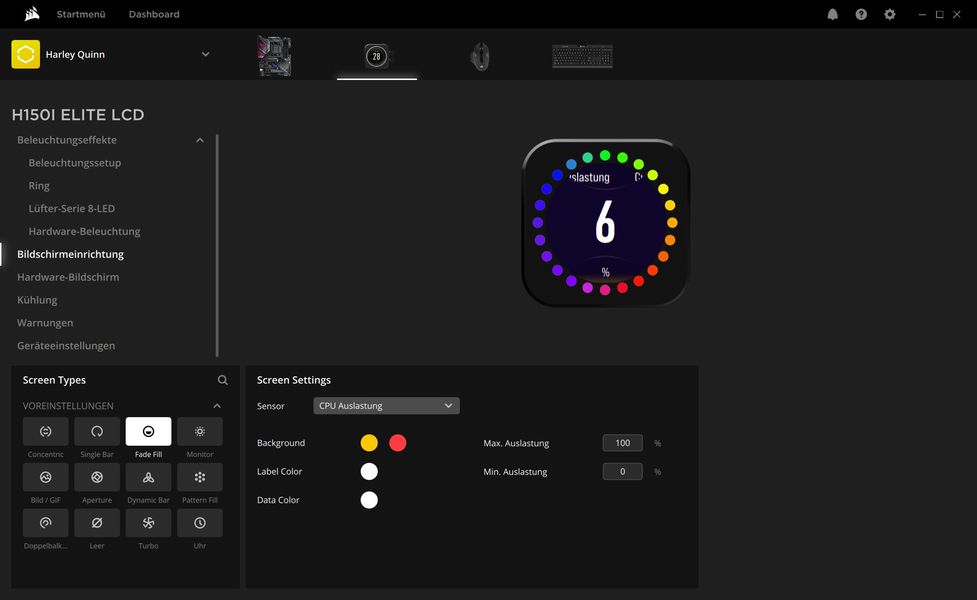Edit the Min. Auslastung value field
The image size is (977, 600).
(622, 472)
